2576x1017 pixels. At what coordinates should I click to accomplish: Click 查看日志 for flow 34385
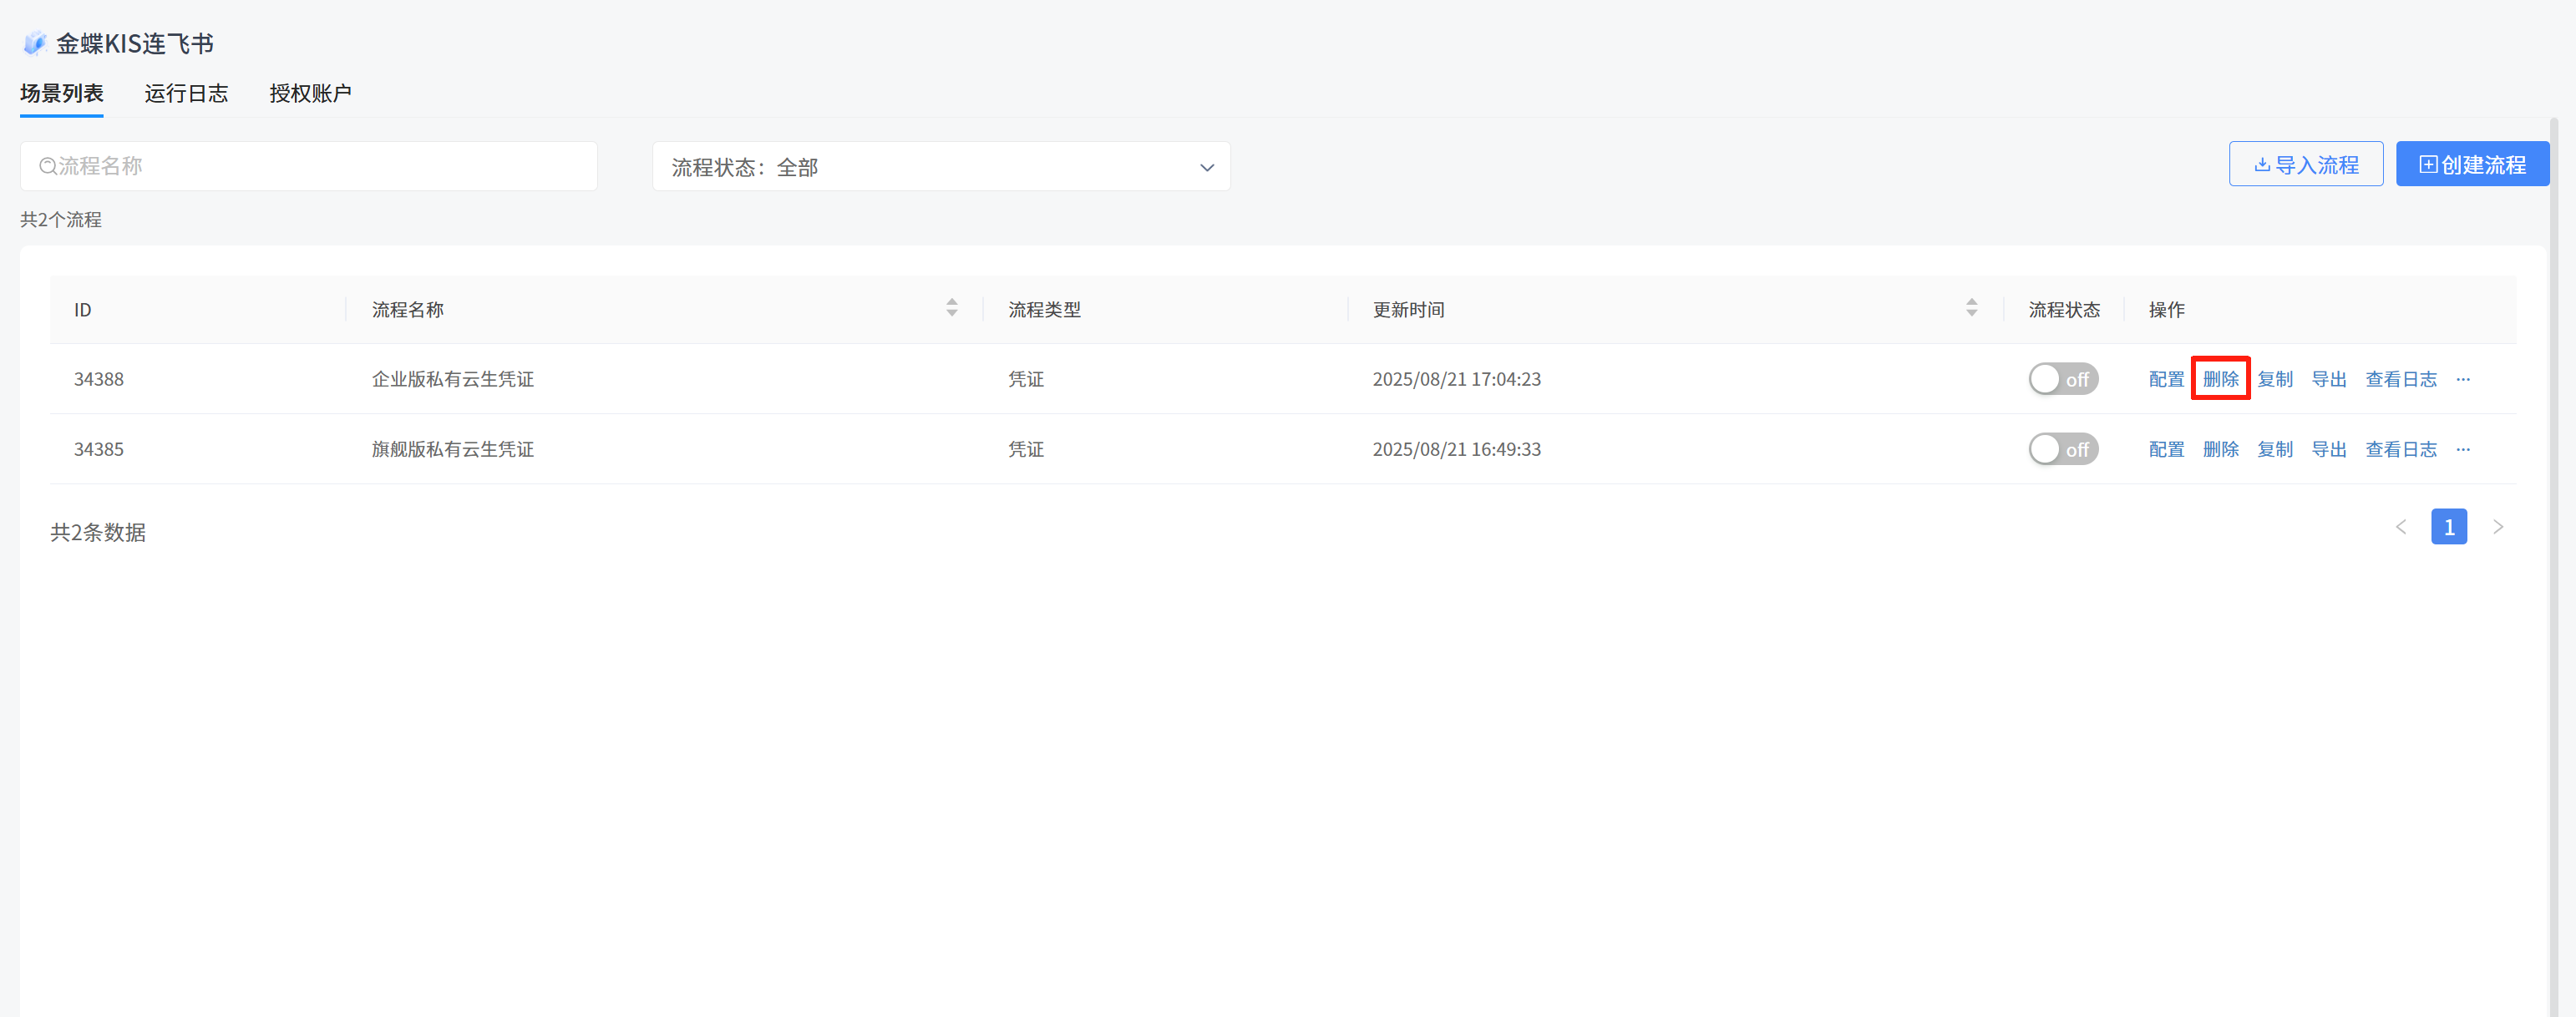point(2400,449)
